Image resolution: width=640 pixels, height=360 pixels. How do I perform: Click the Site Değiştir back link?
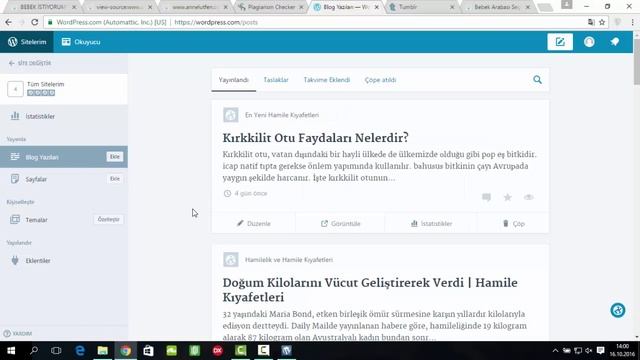point(30,63)
